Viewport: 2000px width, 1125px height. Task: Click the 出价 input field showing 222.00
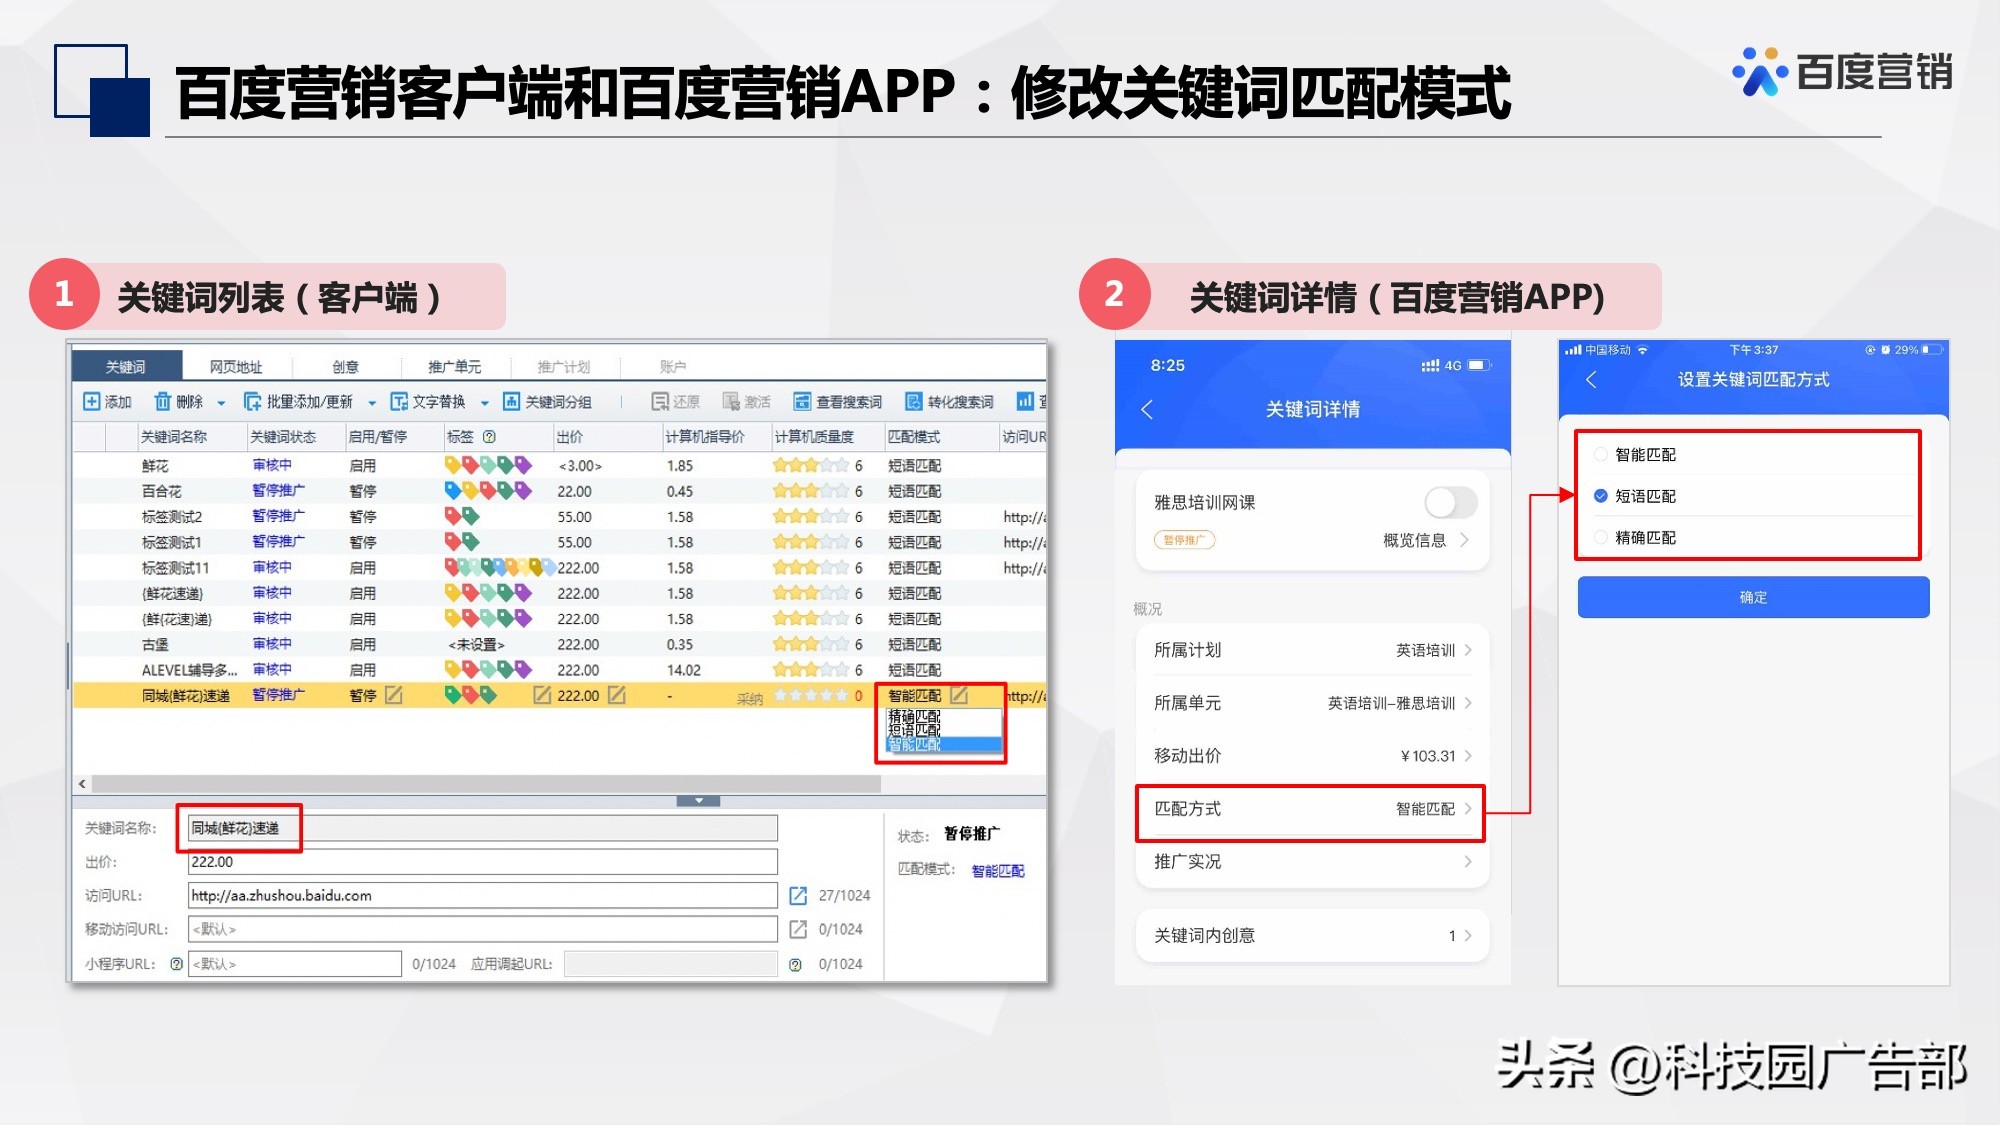480,861
